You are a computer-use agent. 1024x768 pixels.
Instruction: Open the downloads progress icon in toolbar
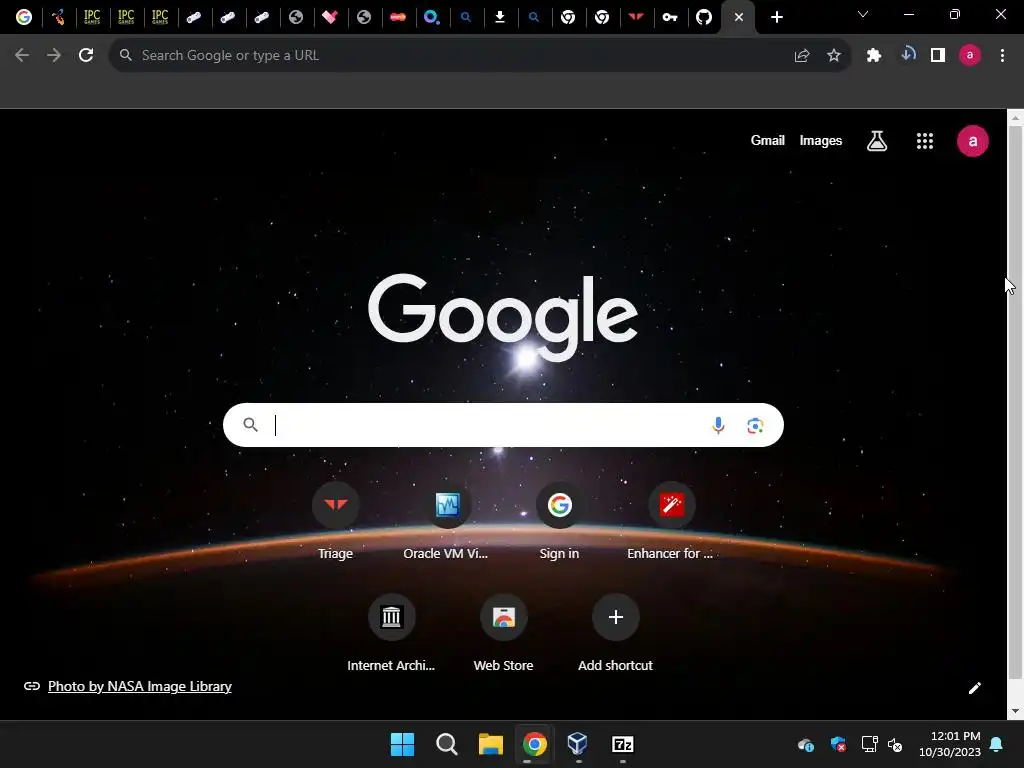pos(908,55)
